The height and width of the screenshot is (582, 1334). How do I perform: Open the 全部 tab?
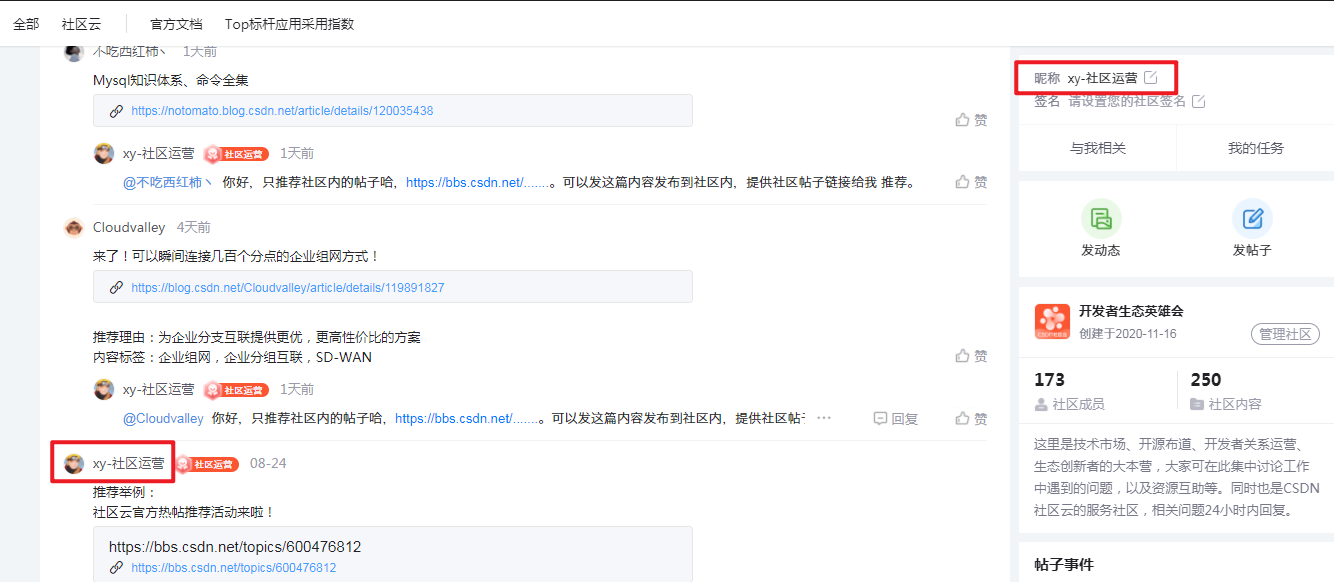click(26, 24)
